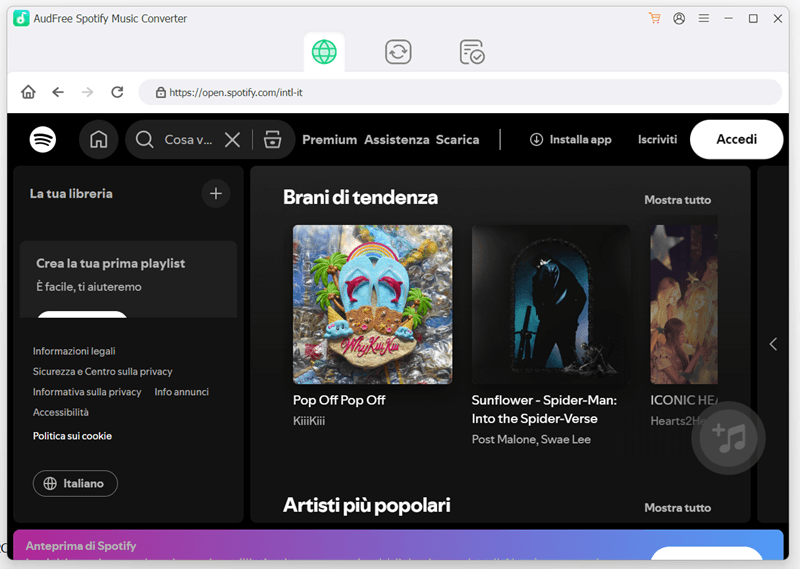Show all under Artisti più popolari
The width and height of the screenshot is (800, 569).
click(x=678, y=508)
